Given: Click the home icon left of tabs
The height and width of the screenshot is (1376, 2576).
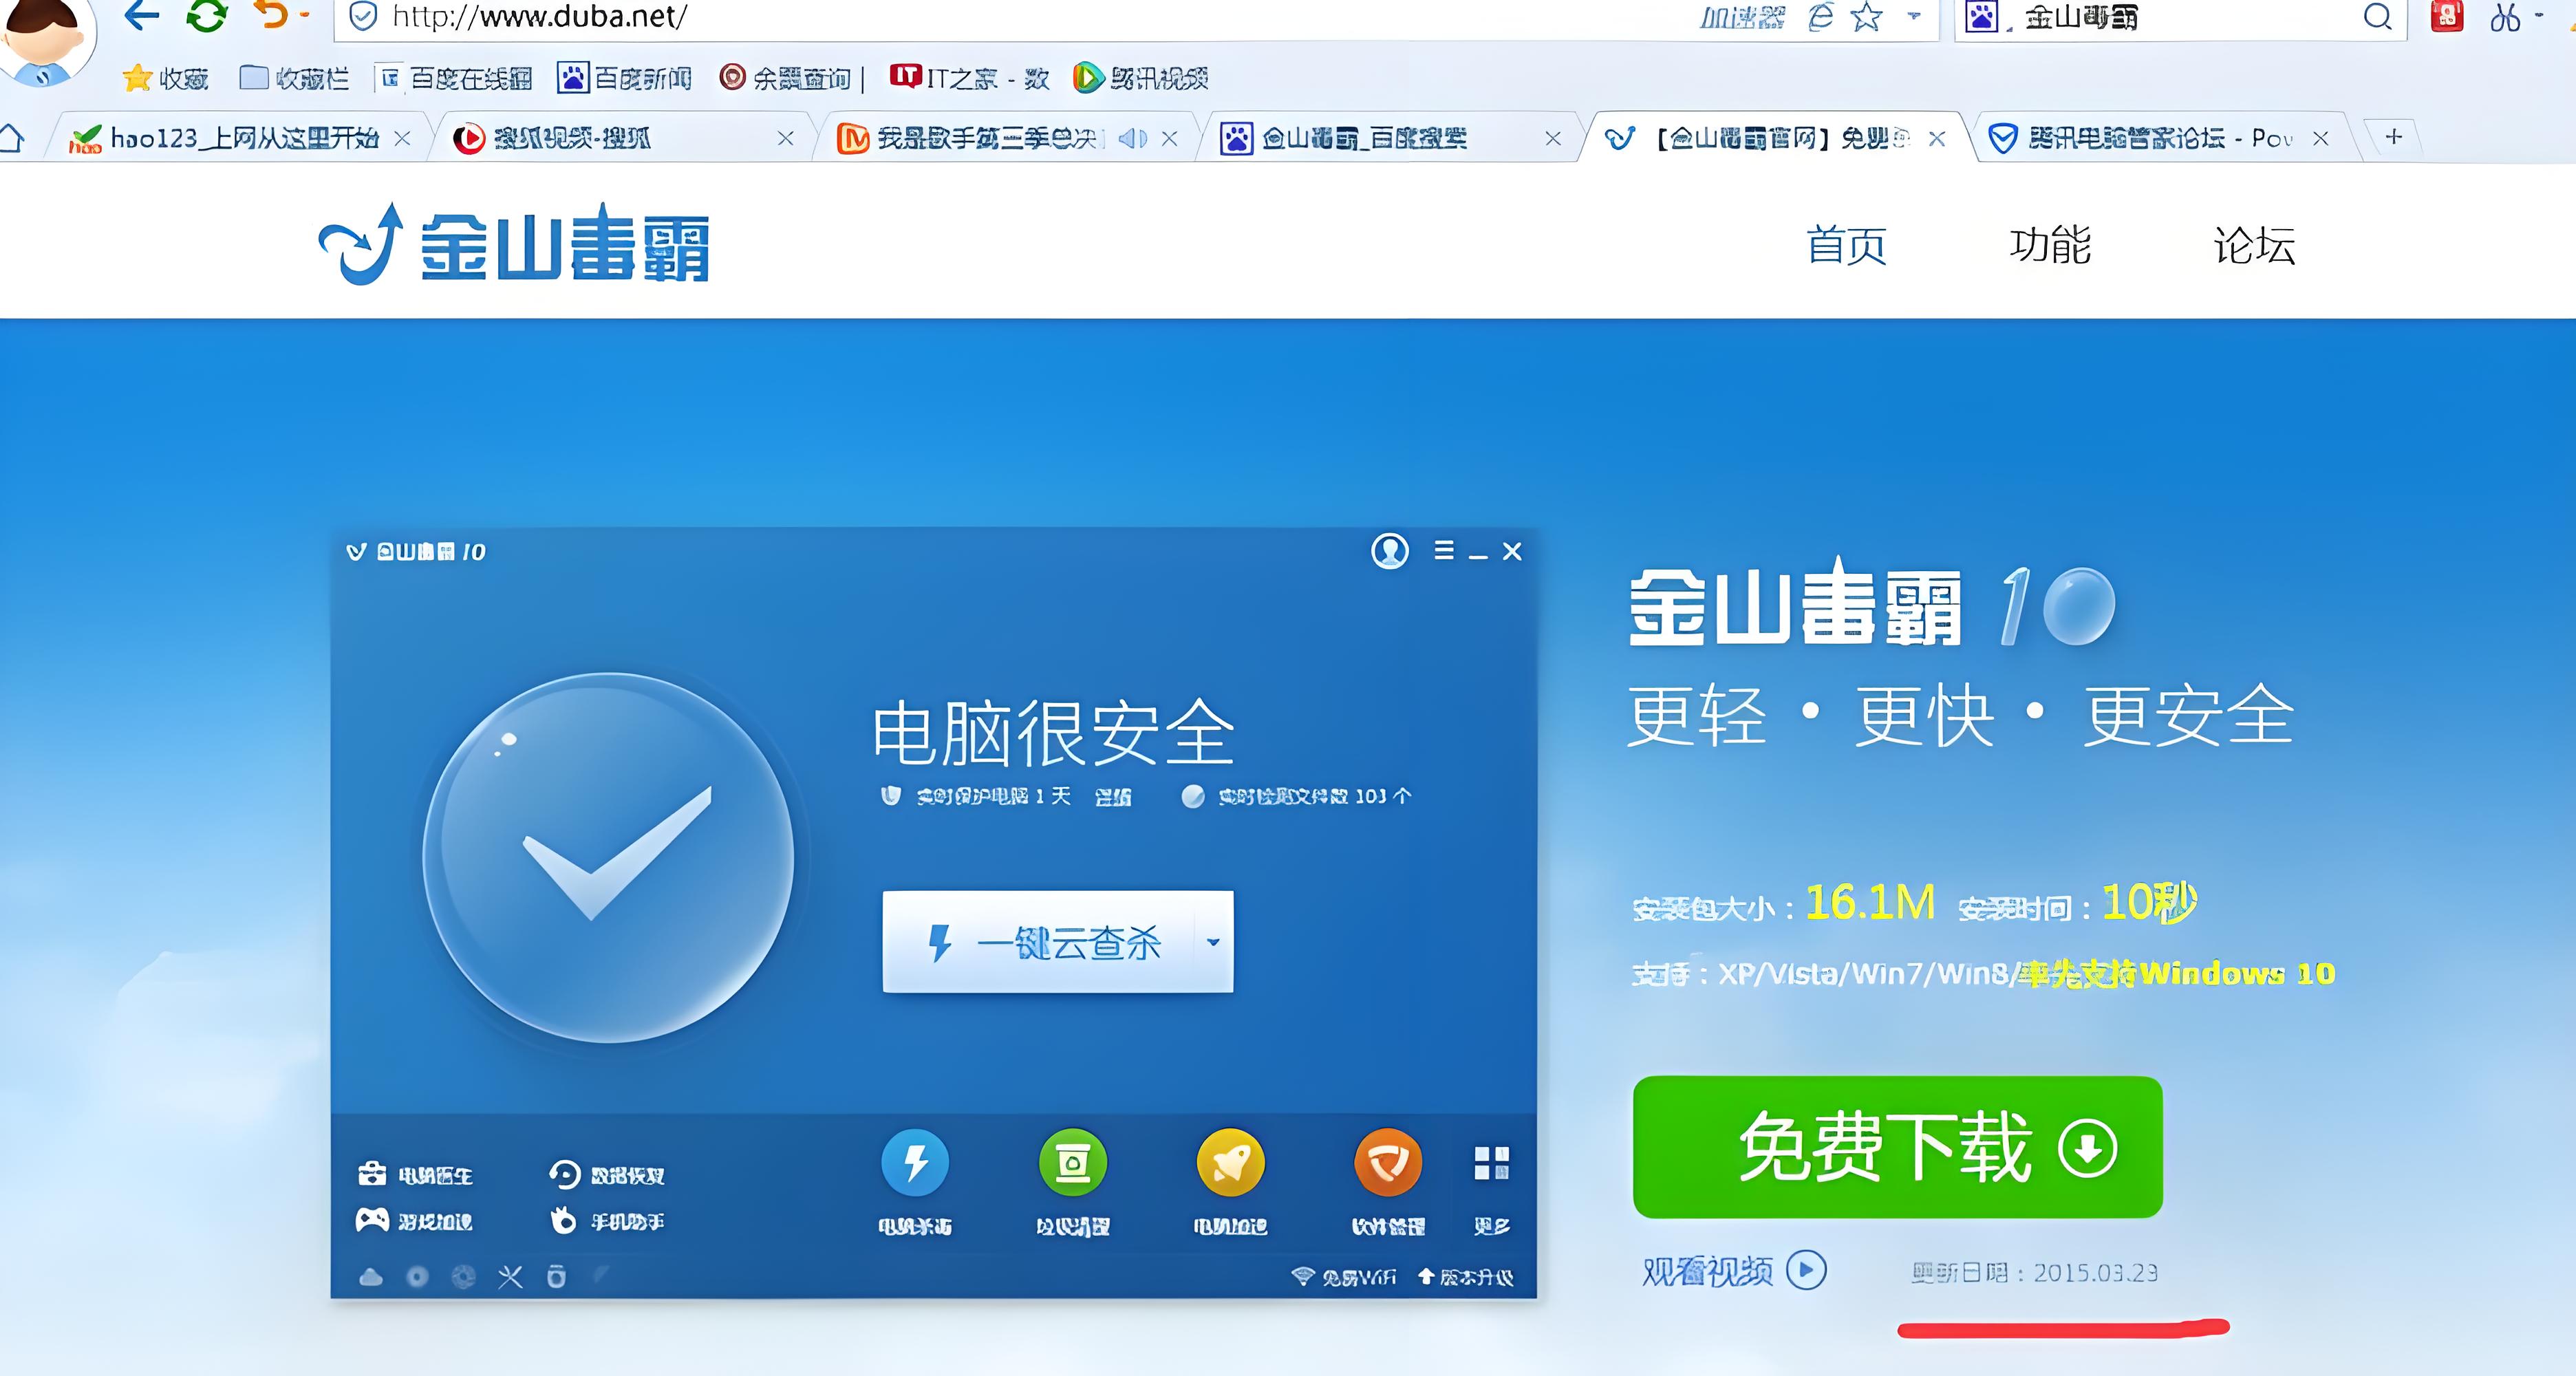Looking at the screenshot, I should 11,138.
